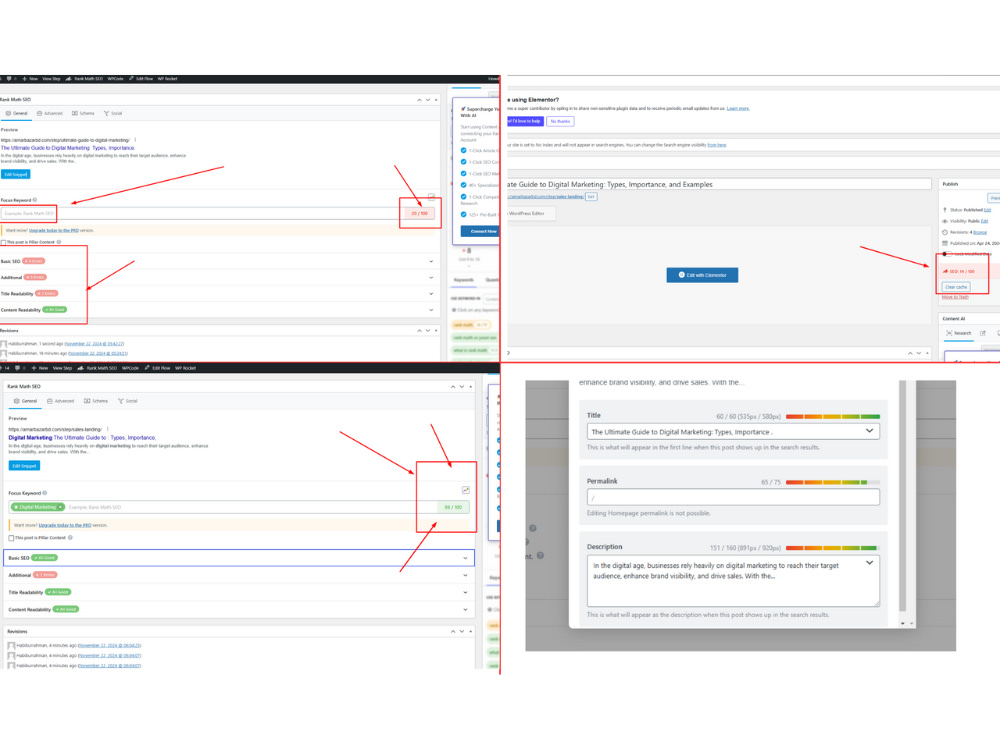Click Edit Snippet button below sales-landing preview
Image resolution: width=1000 pixels, height=750 pixels.
[x=24, y=466]
